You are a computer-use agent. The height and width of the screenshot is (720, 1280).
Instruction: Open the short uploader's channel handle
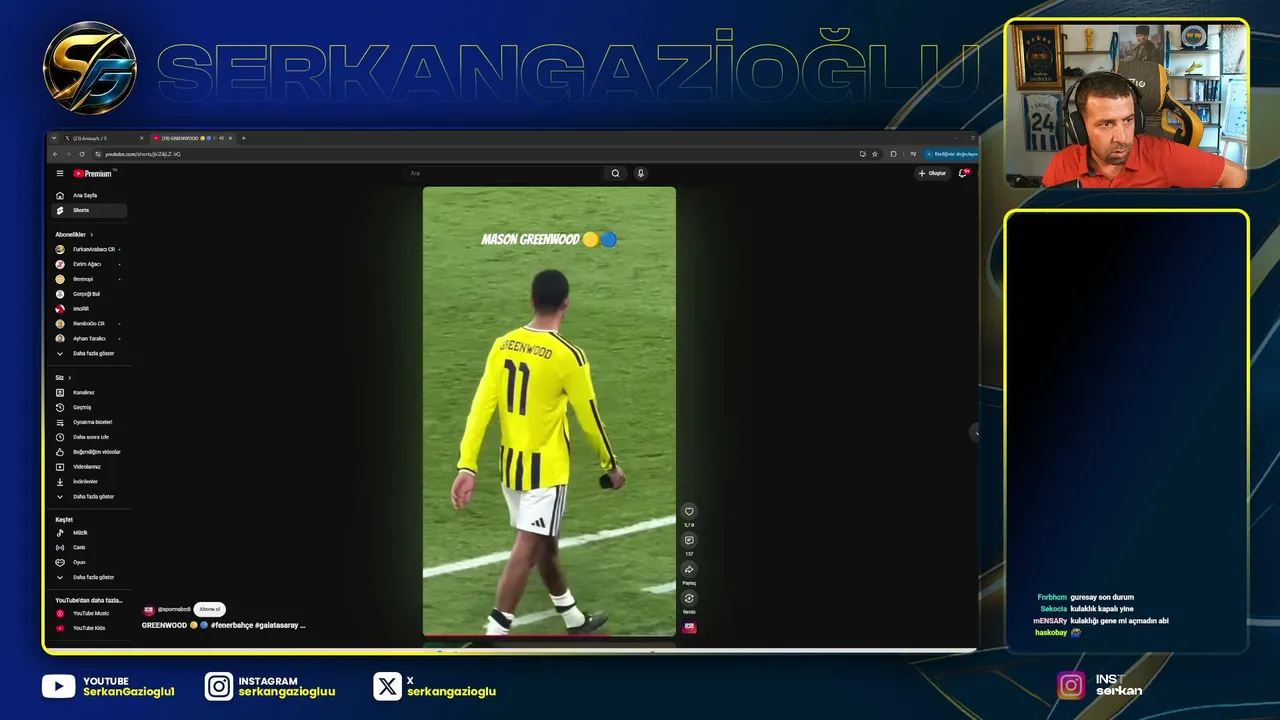pos(174,609)
